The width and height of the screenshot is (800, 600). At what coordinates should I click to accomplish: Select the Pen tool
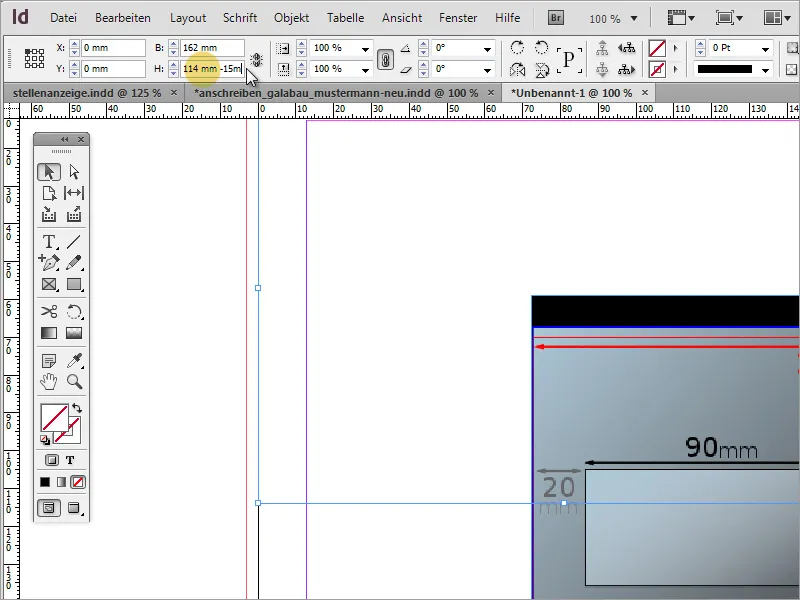click(49, 262)
